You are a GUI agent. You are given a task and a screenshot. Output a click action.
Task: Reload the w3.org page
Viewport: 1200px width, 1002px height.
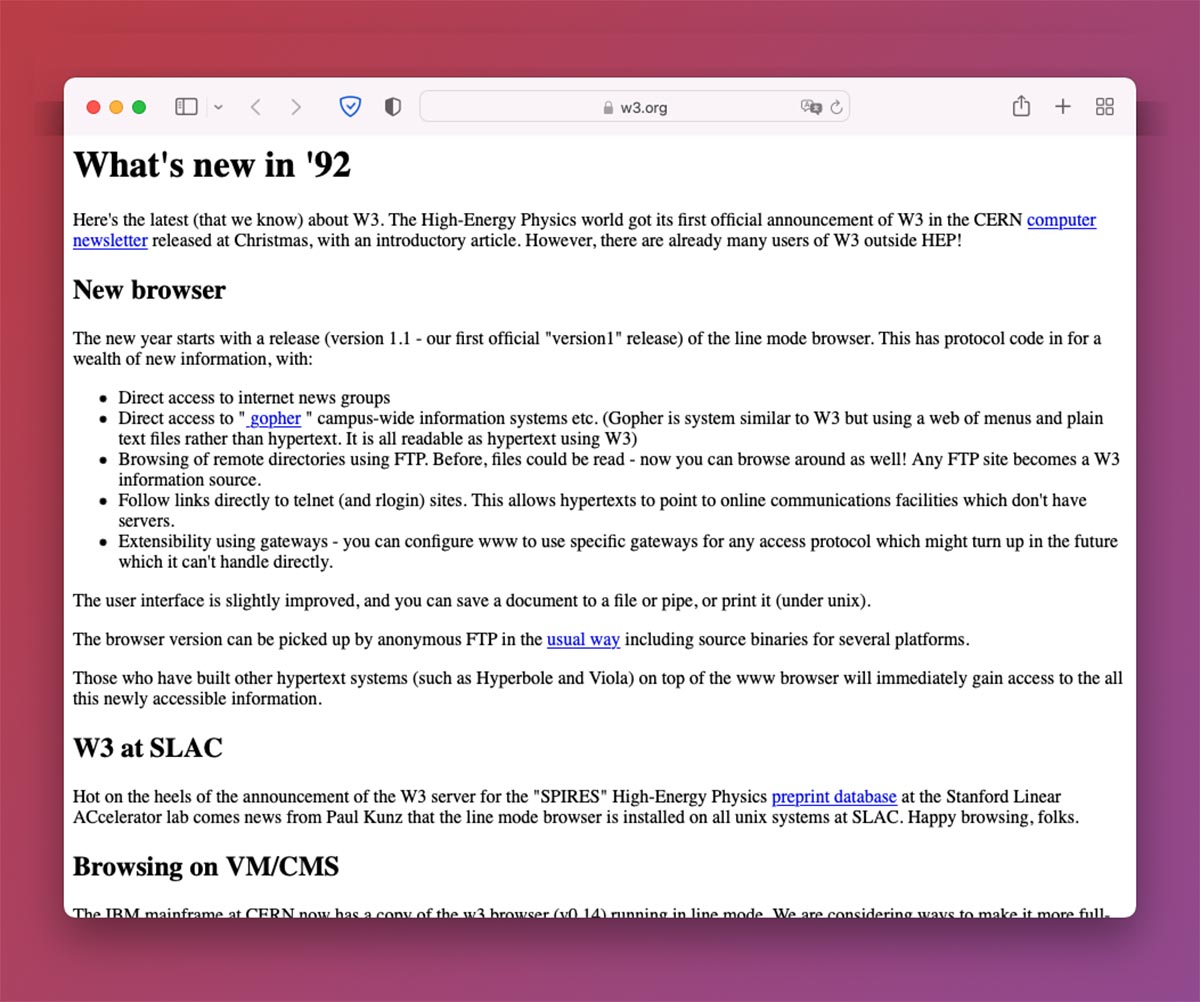coord(837,107)
